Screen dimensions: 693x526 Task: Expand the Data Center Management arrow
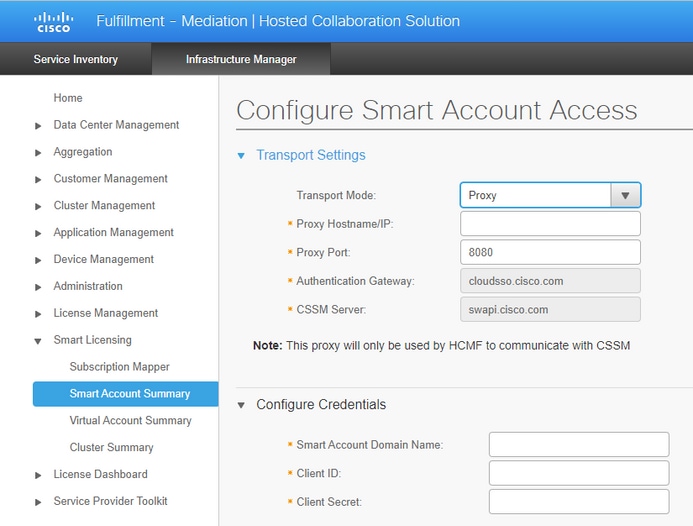[x=38, y=126]
